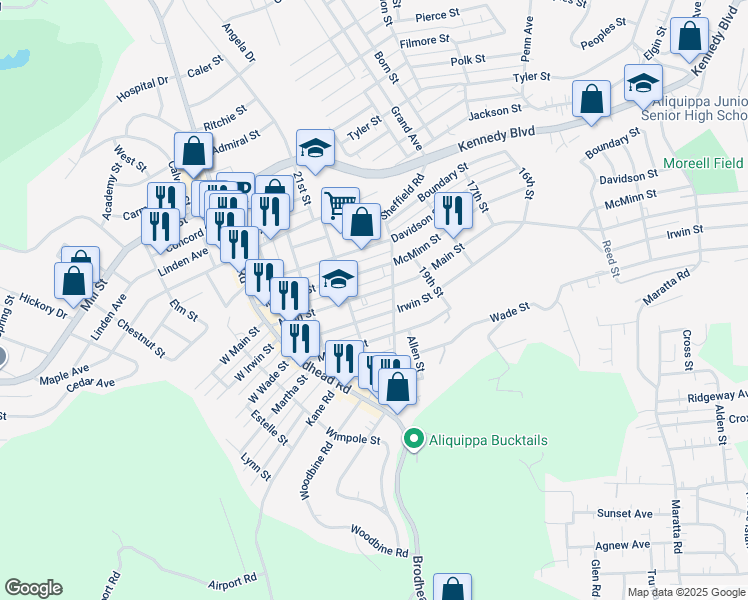This screenshot has height=600, width=748.
Task: Select the Filmore St label
Action: (425, 41)
